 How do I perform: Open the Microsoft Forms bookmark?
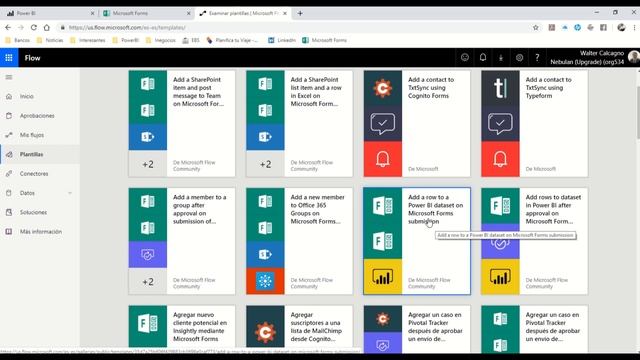pos(324,40)
